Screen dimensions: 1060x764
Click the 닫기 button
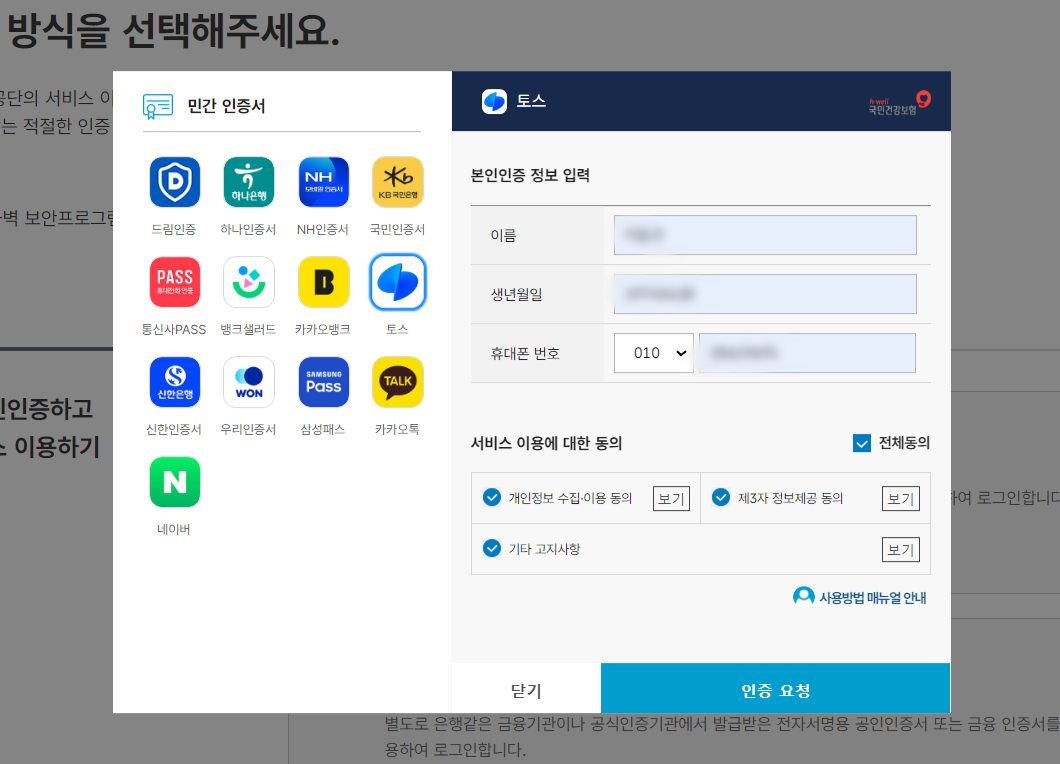click(526, 688)
